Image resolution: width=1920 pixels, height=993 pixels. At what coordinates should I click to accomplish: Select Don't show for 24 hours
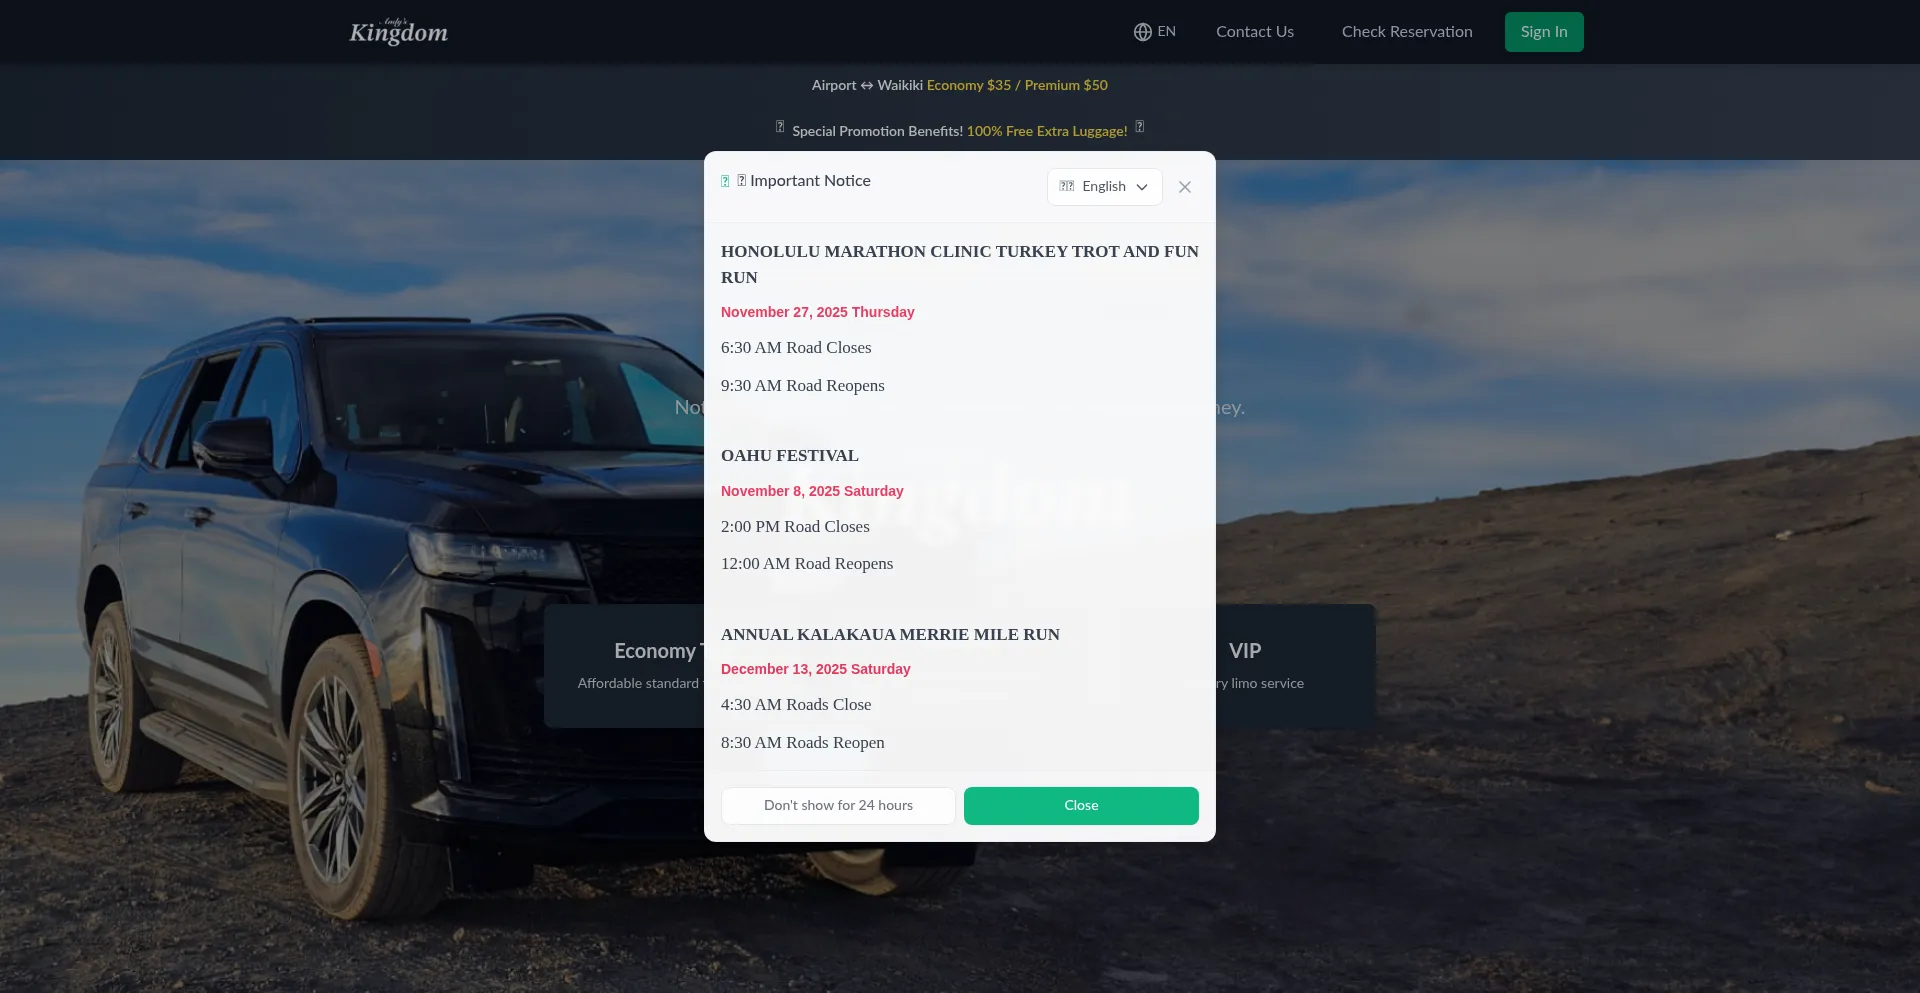point(838,806)
